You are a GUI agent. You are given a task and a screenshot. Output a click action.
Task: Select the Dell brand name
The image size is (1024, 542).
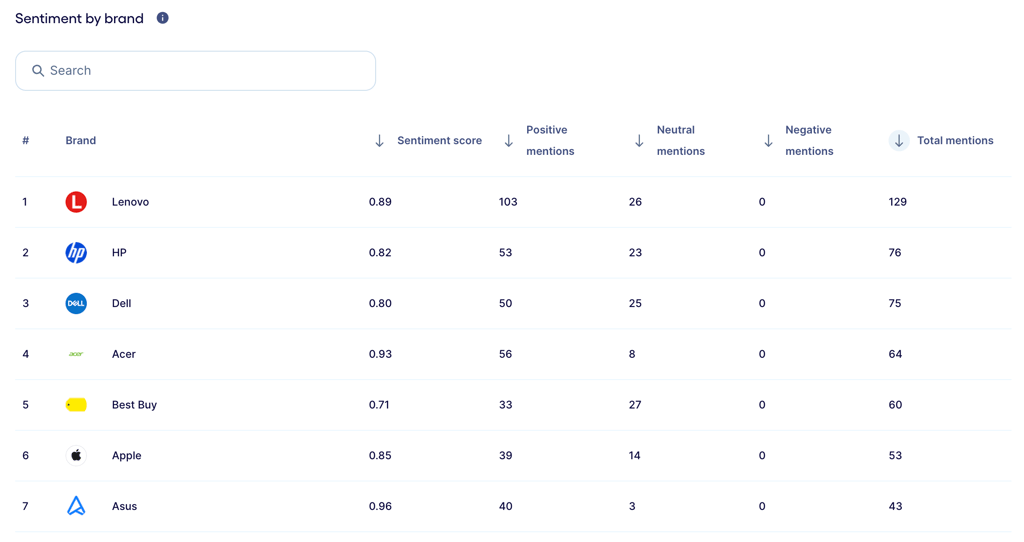click(x=121, y=304)
